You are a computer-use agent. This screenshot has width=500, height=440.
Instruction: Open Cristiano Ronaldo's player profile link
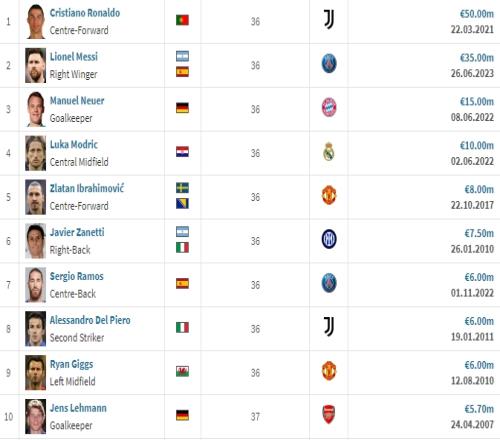(85, 13)
